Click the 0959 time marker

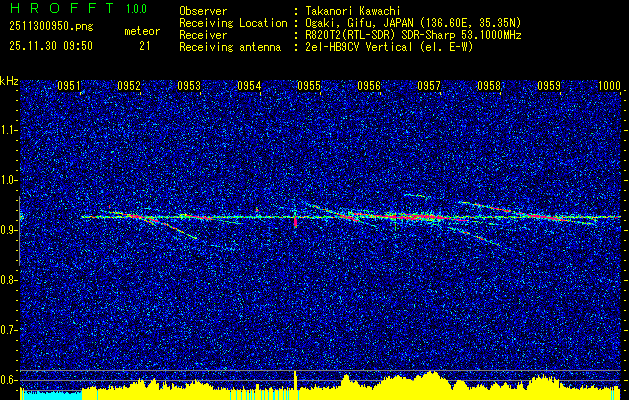549,85
